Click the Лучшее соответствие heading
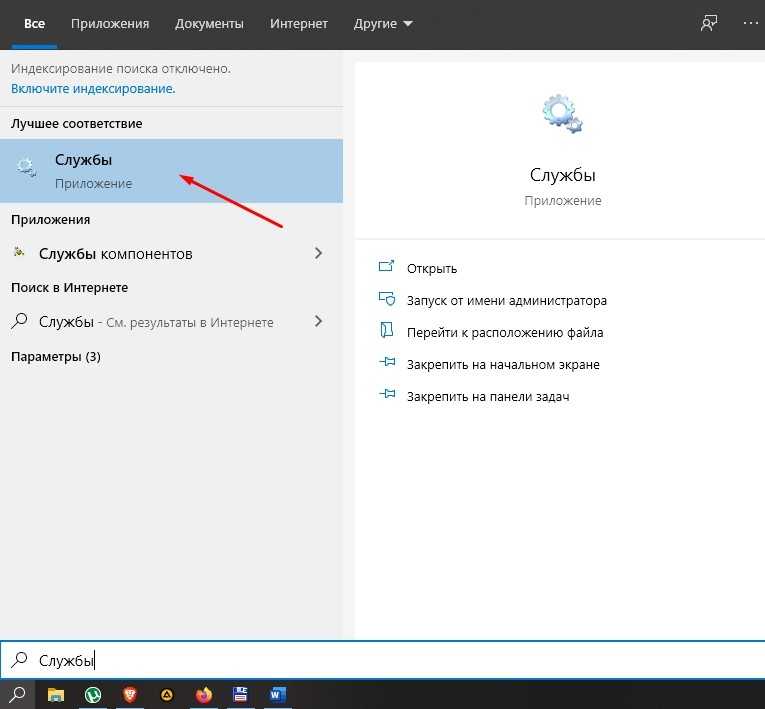This screenshot has width=765, height=709. point(77,123)
